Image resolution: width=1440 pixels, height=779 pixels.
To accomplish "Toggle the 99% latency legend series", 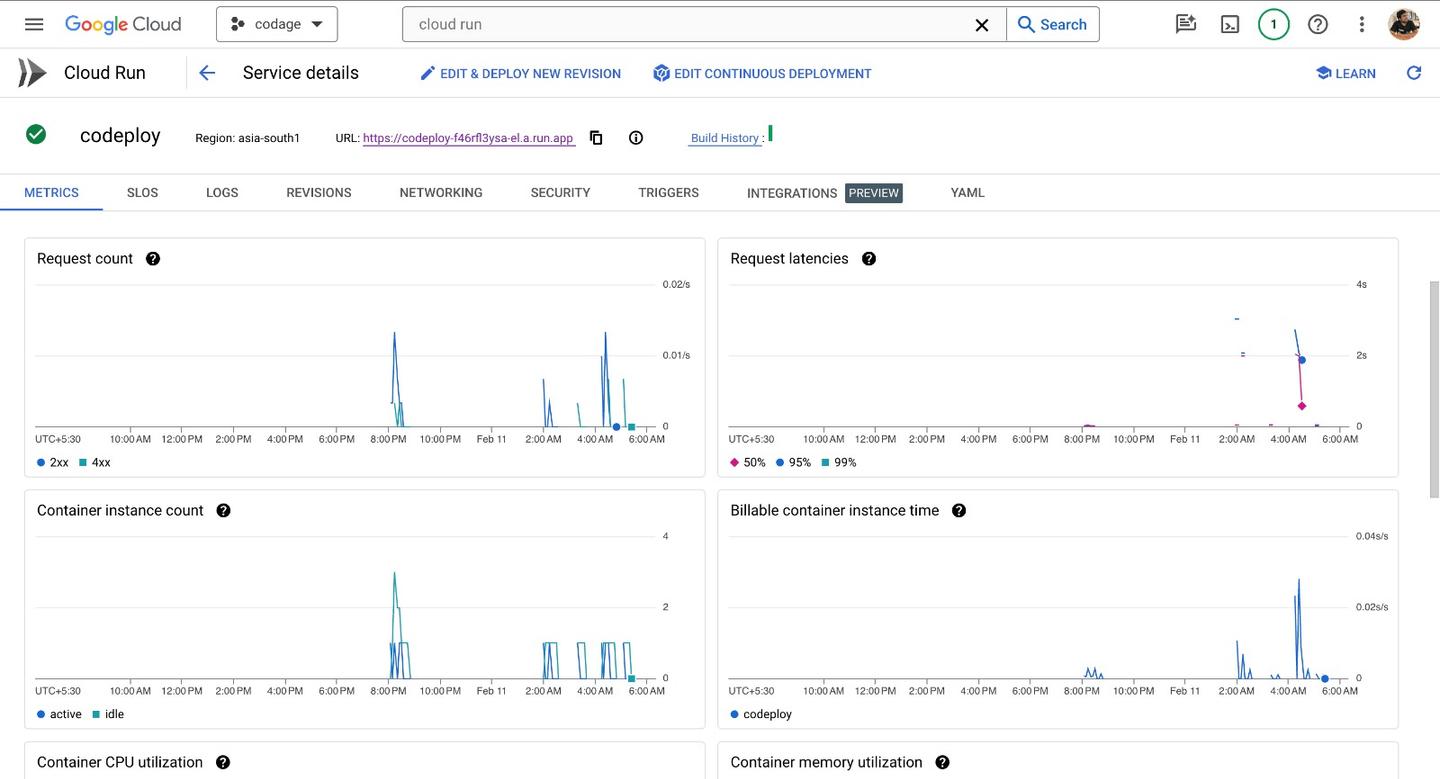I will pos(839,462).
